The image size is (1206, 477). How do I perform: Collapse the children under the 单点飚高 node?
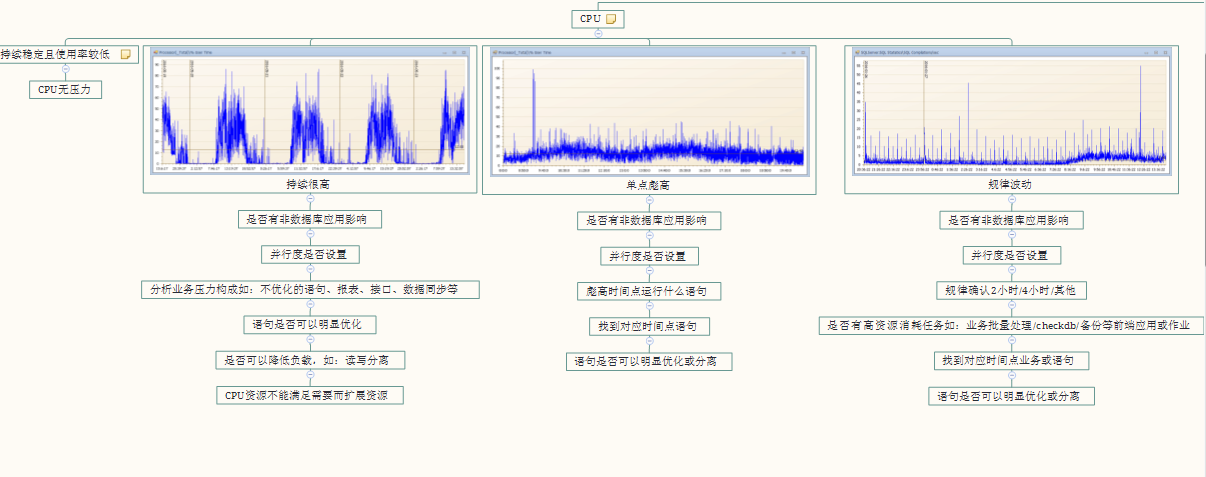click(649, 200)
